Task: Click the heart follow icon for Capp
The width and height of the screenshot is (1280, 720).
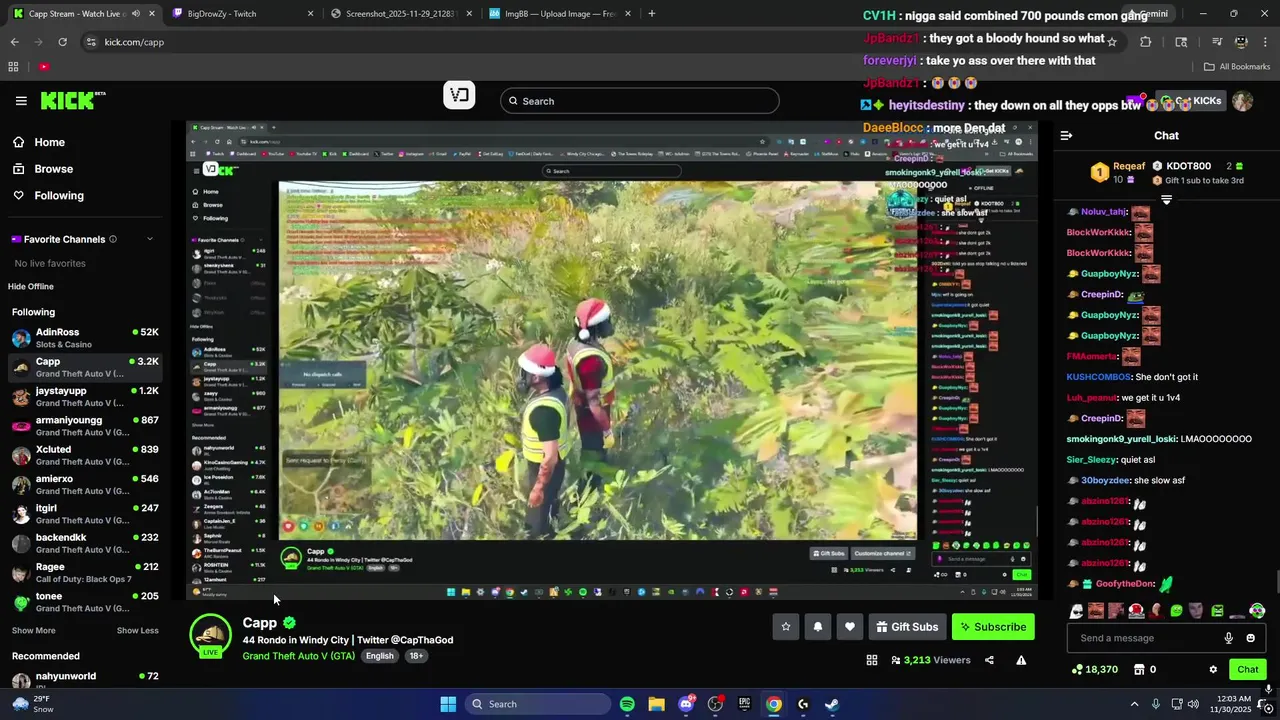Action: pos(850,627)
